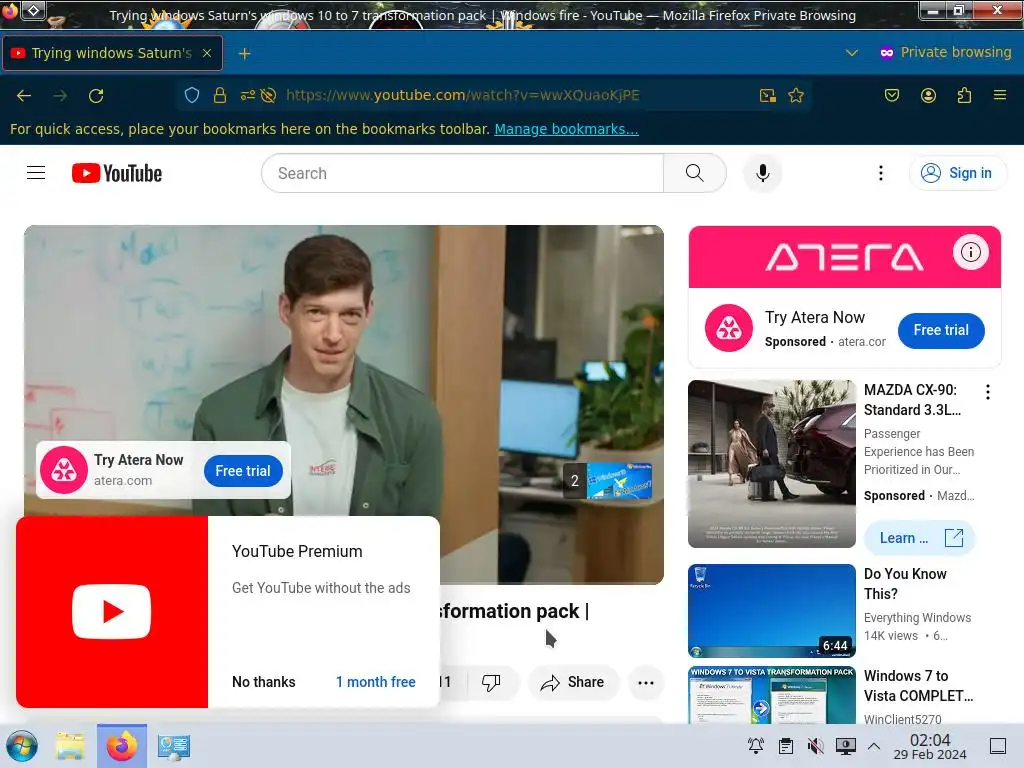
Task: Open MAZDA CX-90 ad thumbnail
Action: 772,464
